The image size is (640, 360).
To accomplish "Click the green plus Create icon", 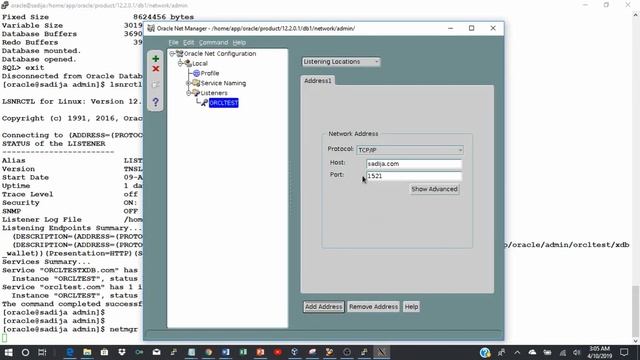I will 156,59.
